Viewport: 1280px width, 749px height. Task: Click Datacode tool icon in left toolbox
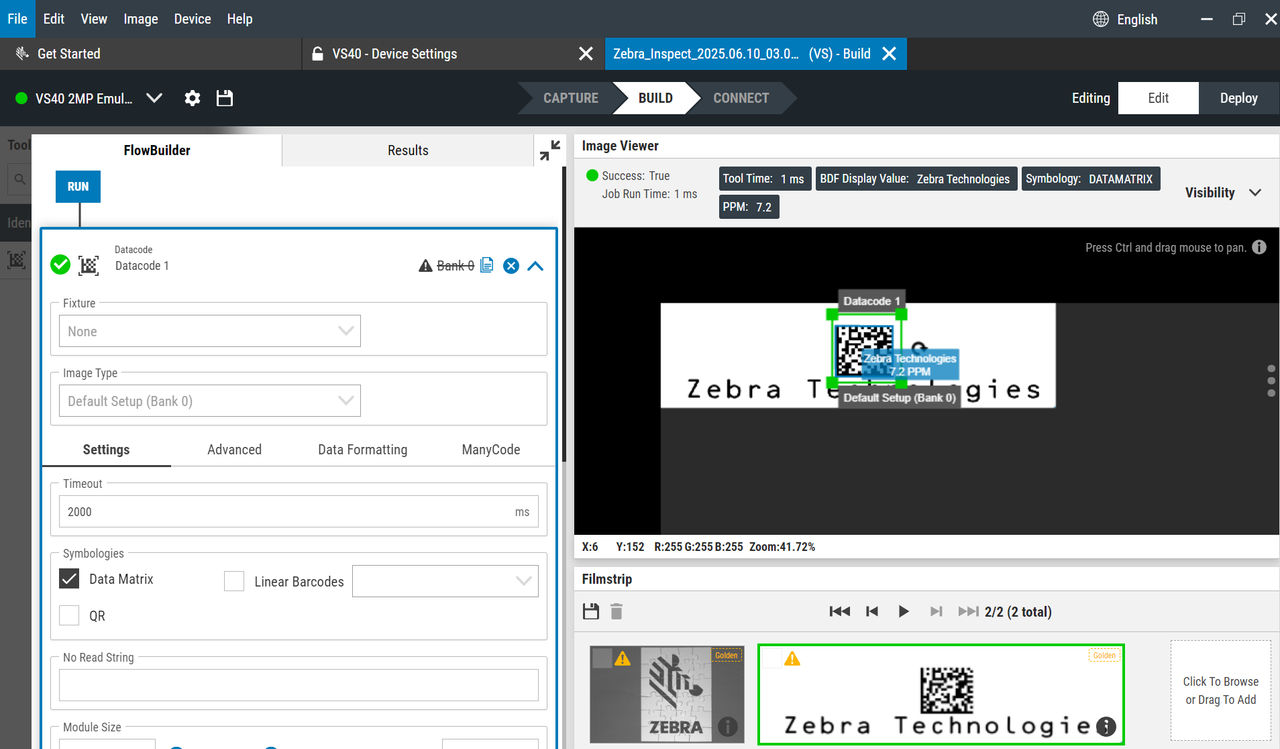pos(16,260)
